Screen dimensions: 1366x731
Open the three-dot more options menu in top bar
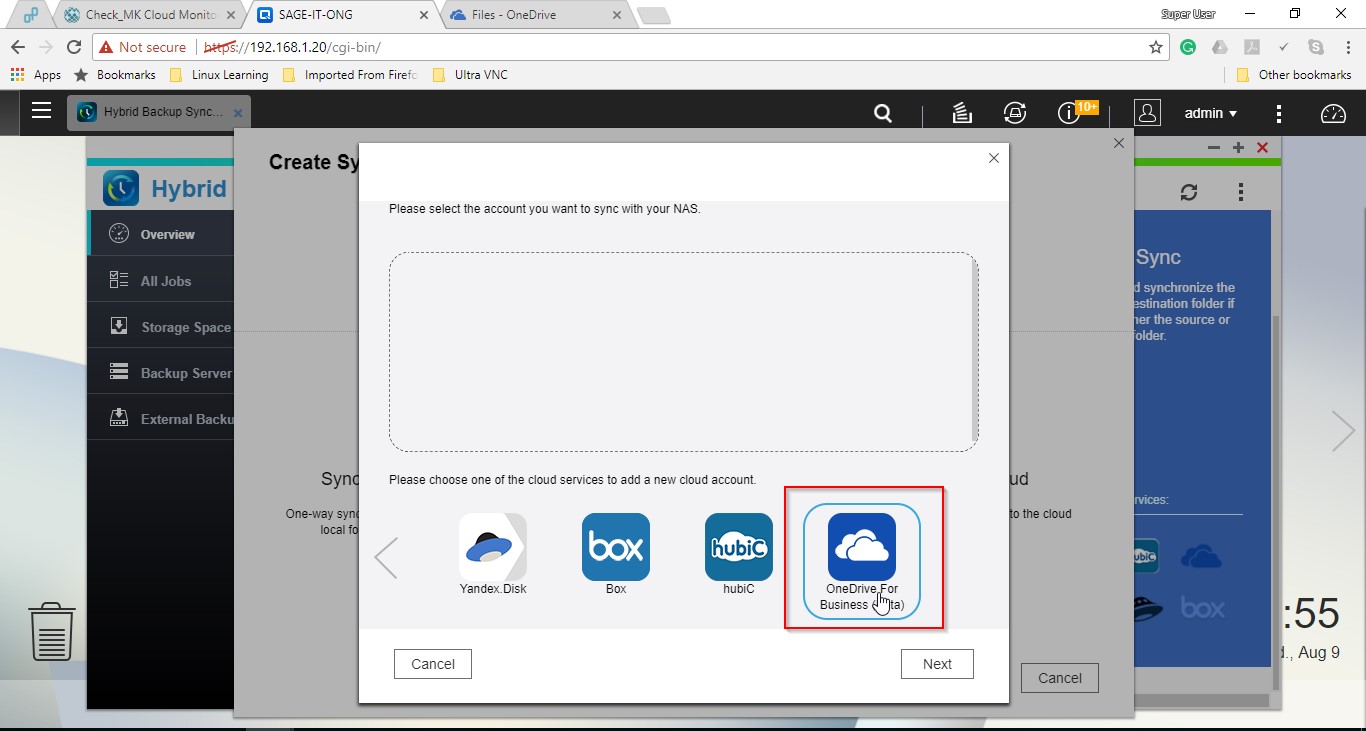pos(1278,114)
